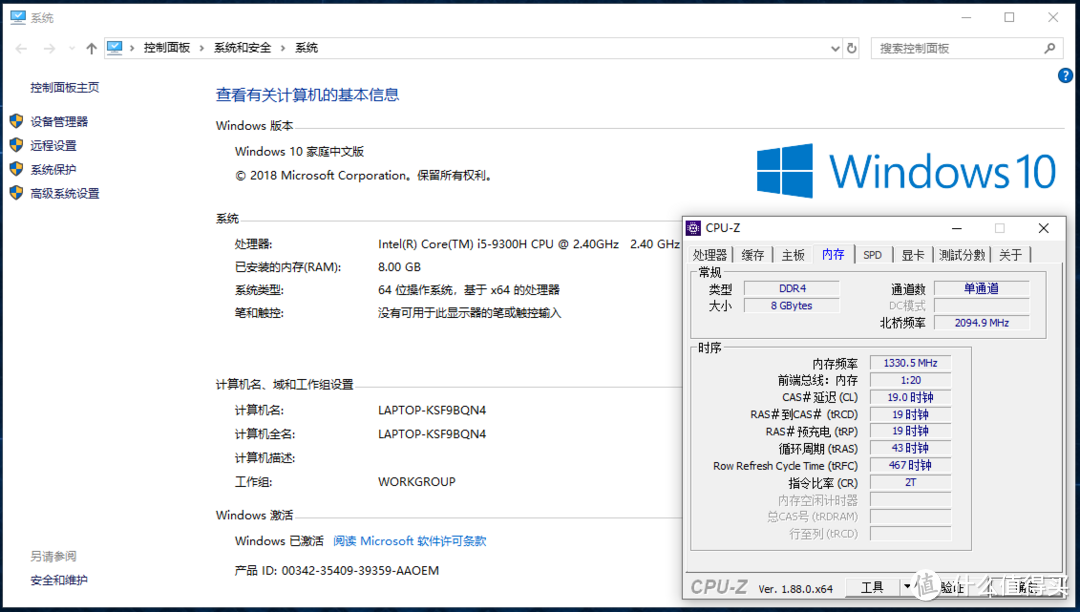Select 系统和安全 breadcrumb
1080x612 pixels.
coord(242,48)
